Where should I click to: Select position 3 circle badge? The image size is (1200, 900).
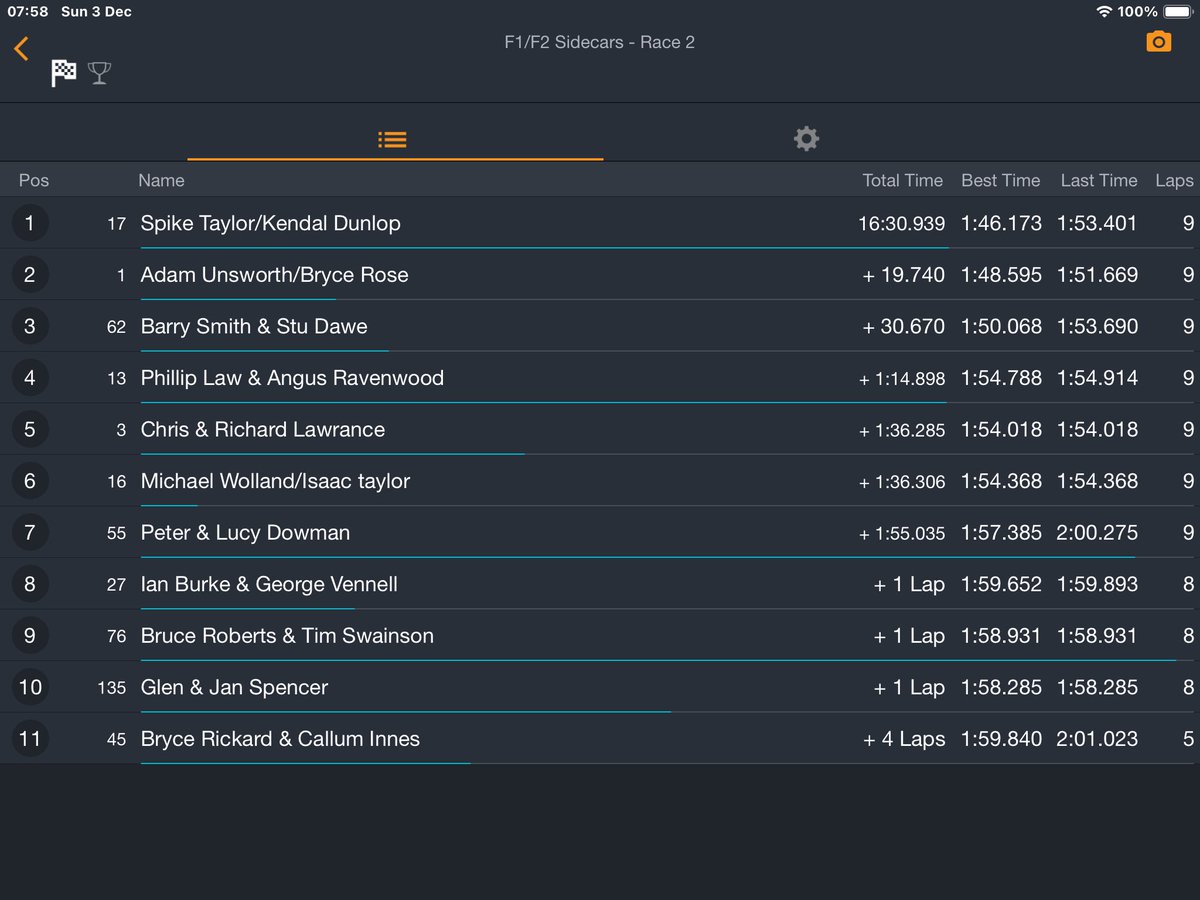pos(29,326)
